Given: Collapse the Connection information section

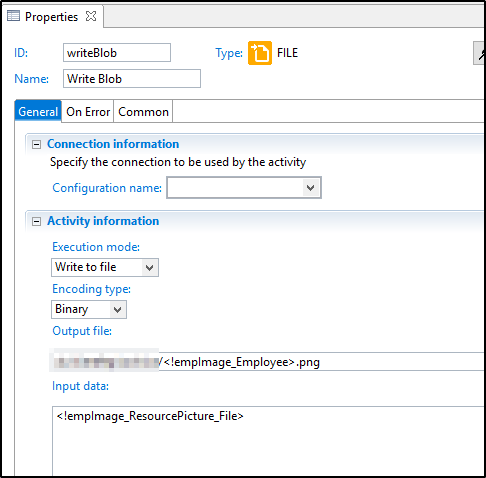Looking at the screenshot, I should [x=36, y=144].
